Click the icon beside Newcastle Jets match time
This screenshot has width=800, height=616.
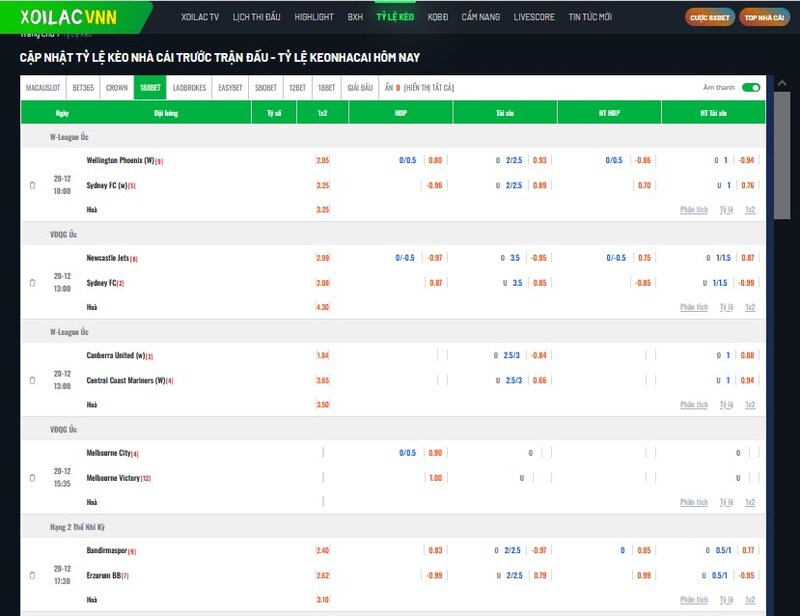click(32, 283)
